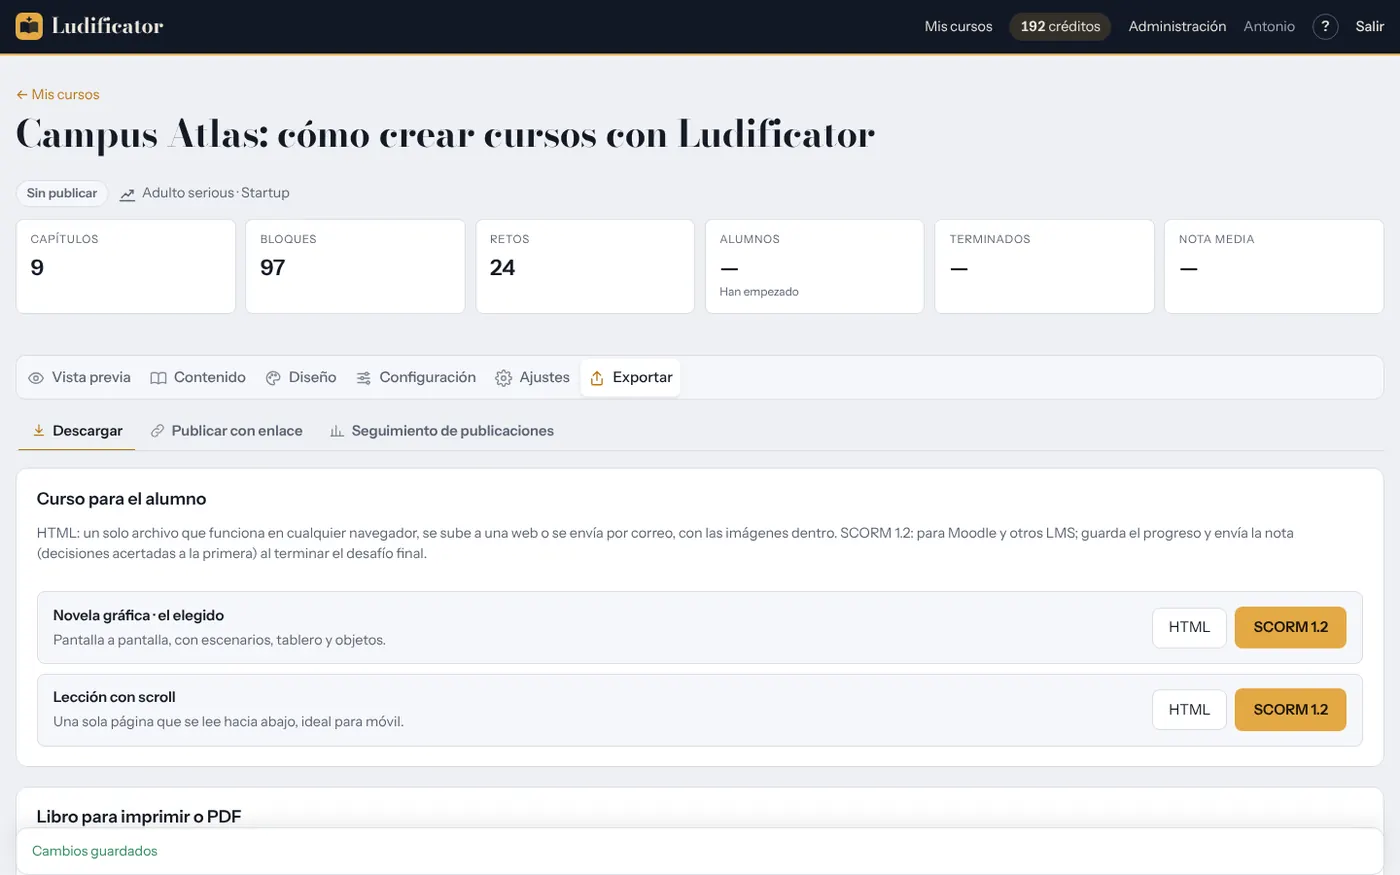
Task: Click the eye icon beside Vista previa
Action: tap(36, 378)
